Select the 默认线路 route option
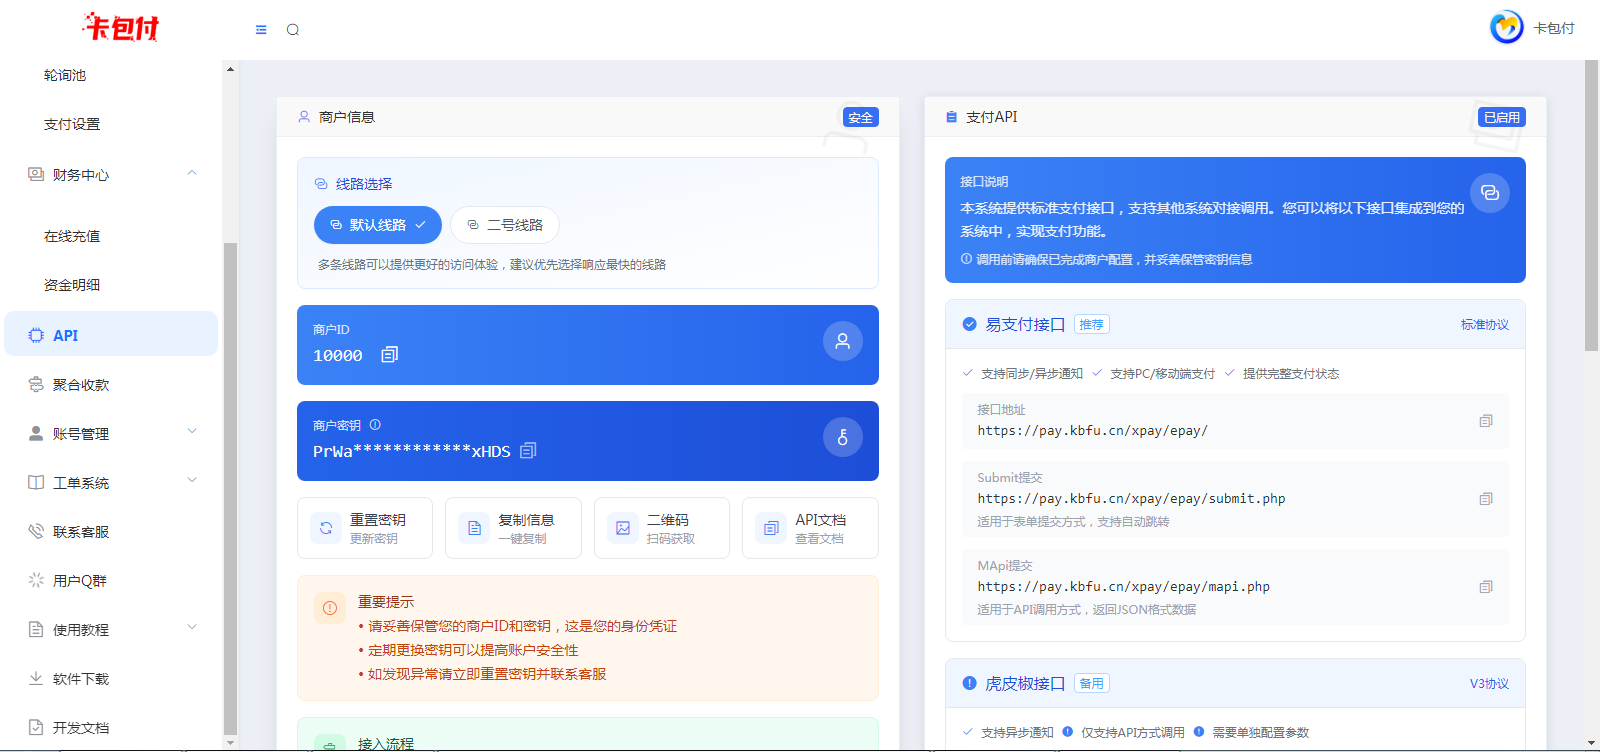Screen dimensions: 1600x752 coord(377,225)
